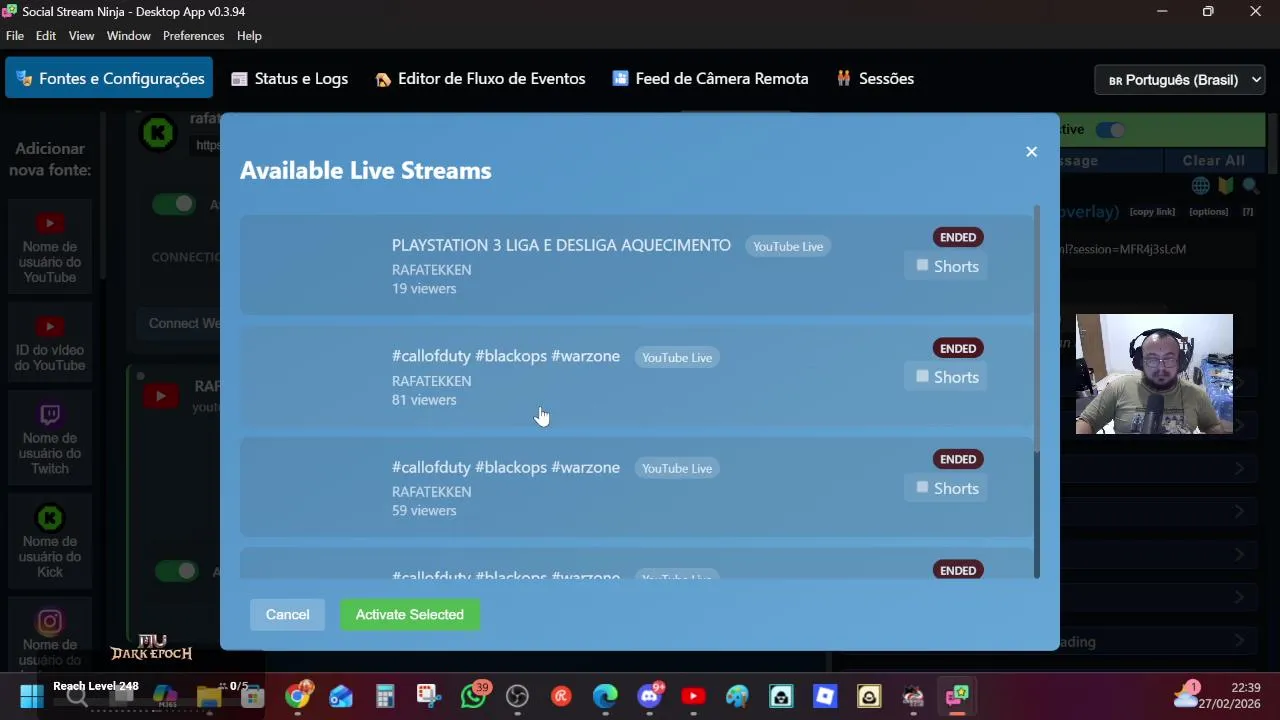Image resolution: width=1280 pixels, height=720 pixels.
Task: Add a YouTube username source from sidebar
Action: pos(50,248)
